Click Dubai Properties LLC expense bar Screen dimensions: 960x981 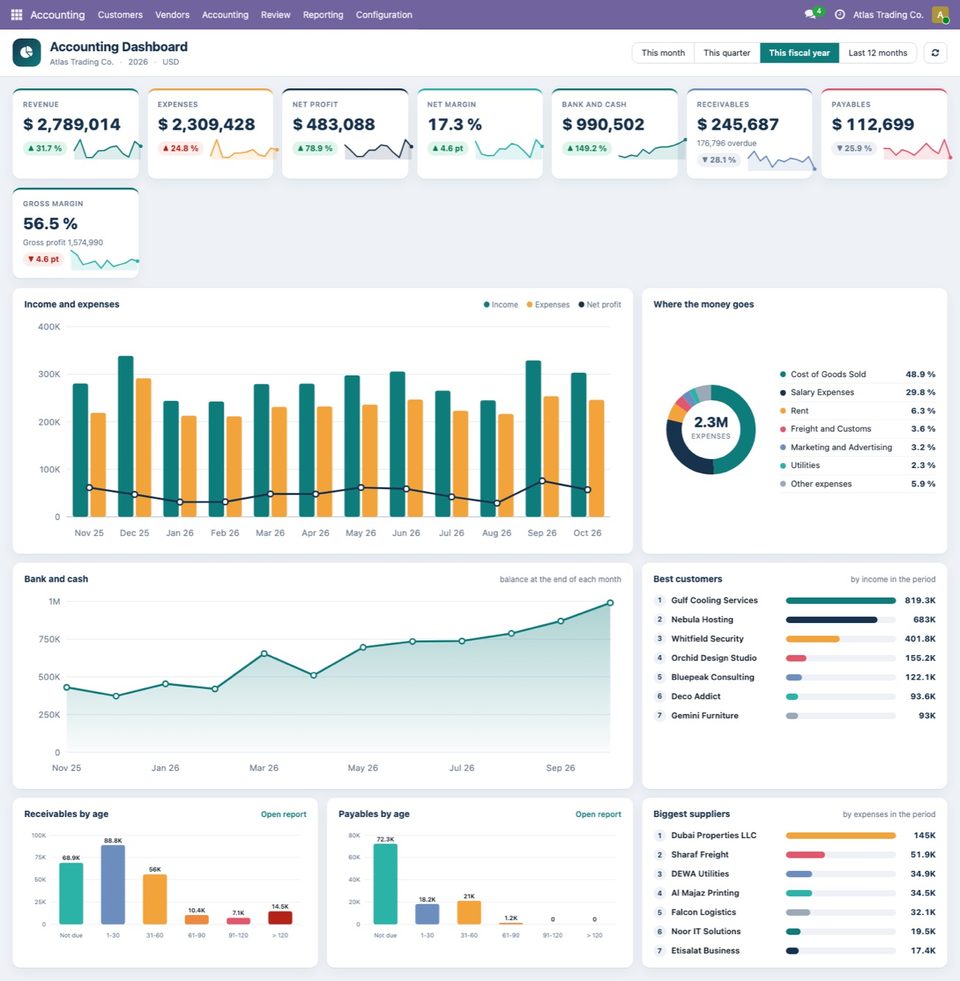coord(840,836)
